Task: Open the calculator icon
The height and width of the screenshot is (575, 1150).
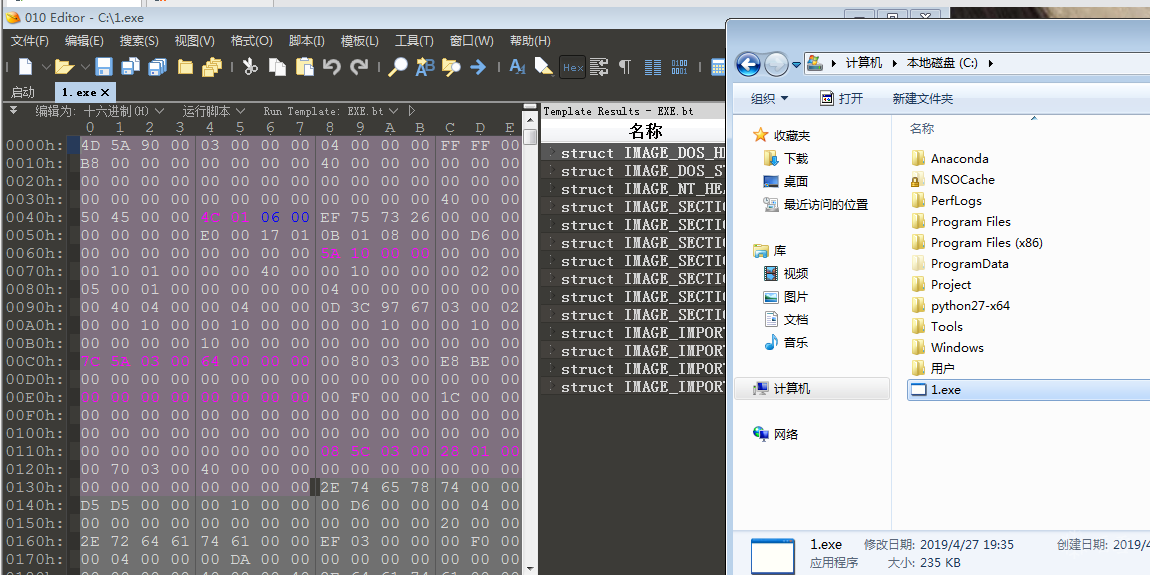Action: click(x=718, y=67)
